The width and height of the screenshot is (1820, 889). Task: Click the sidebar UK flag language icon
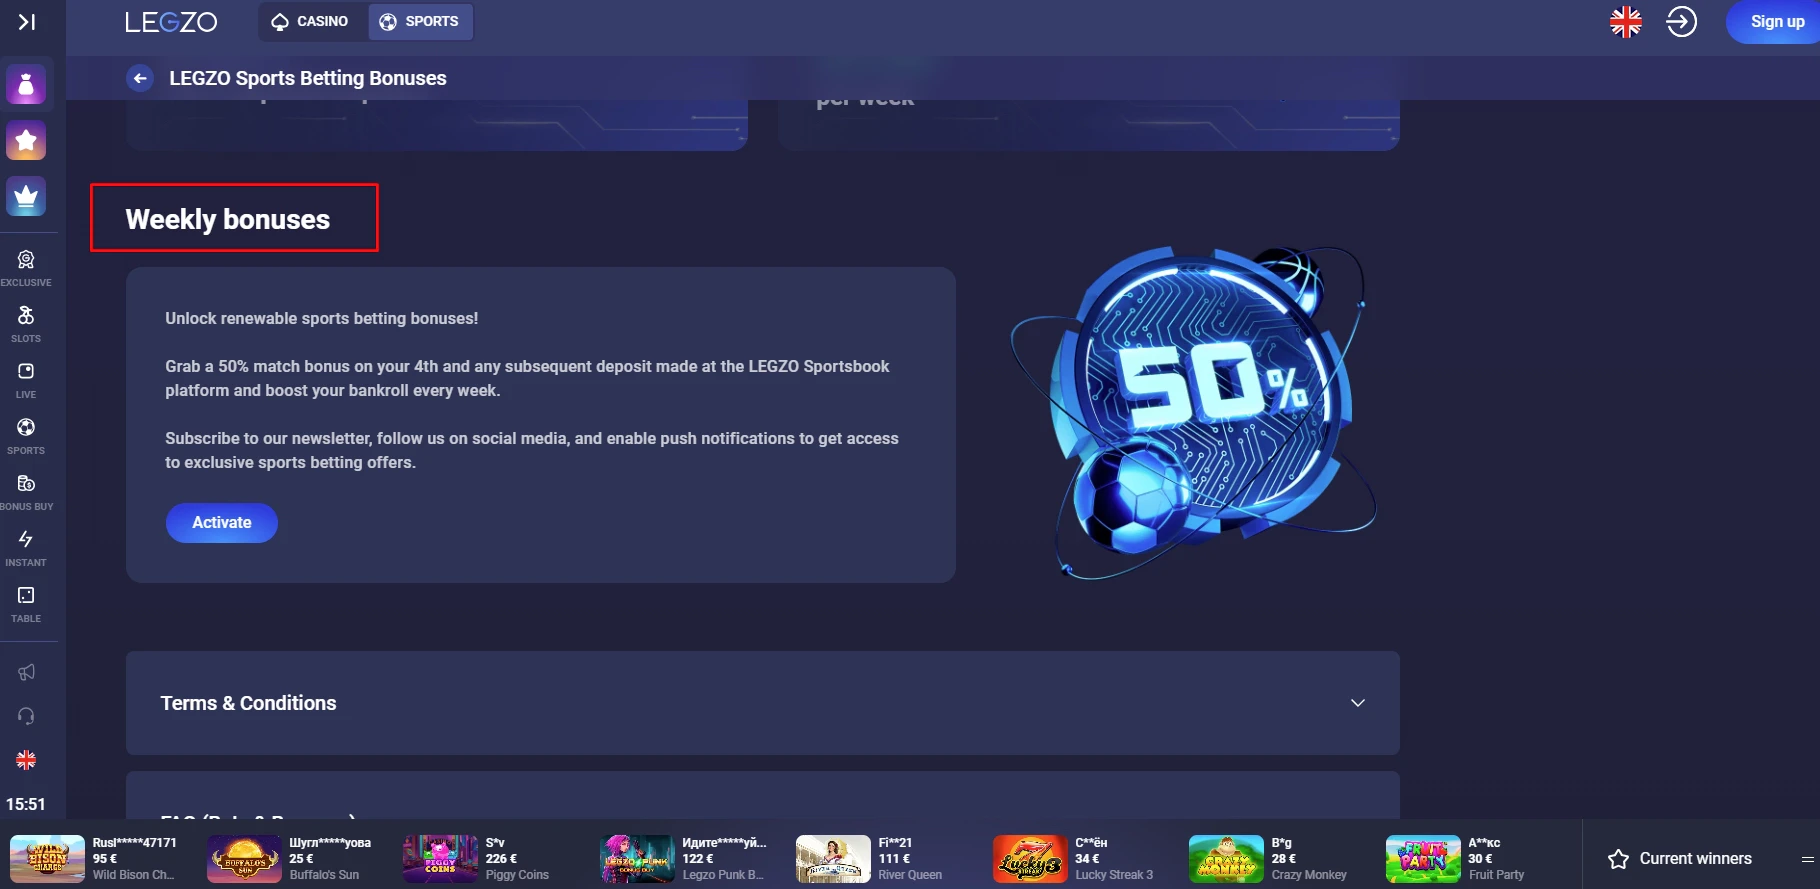tap(26, 760)
